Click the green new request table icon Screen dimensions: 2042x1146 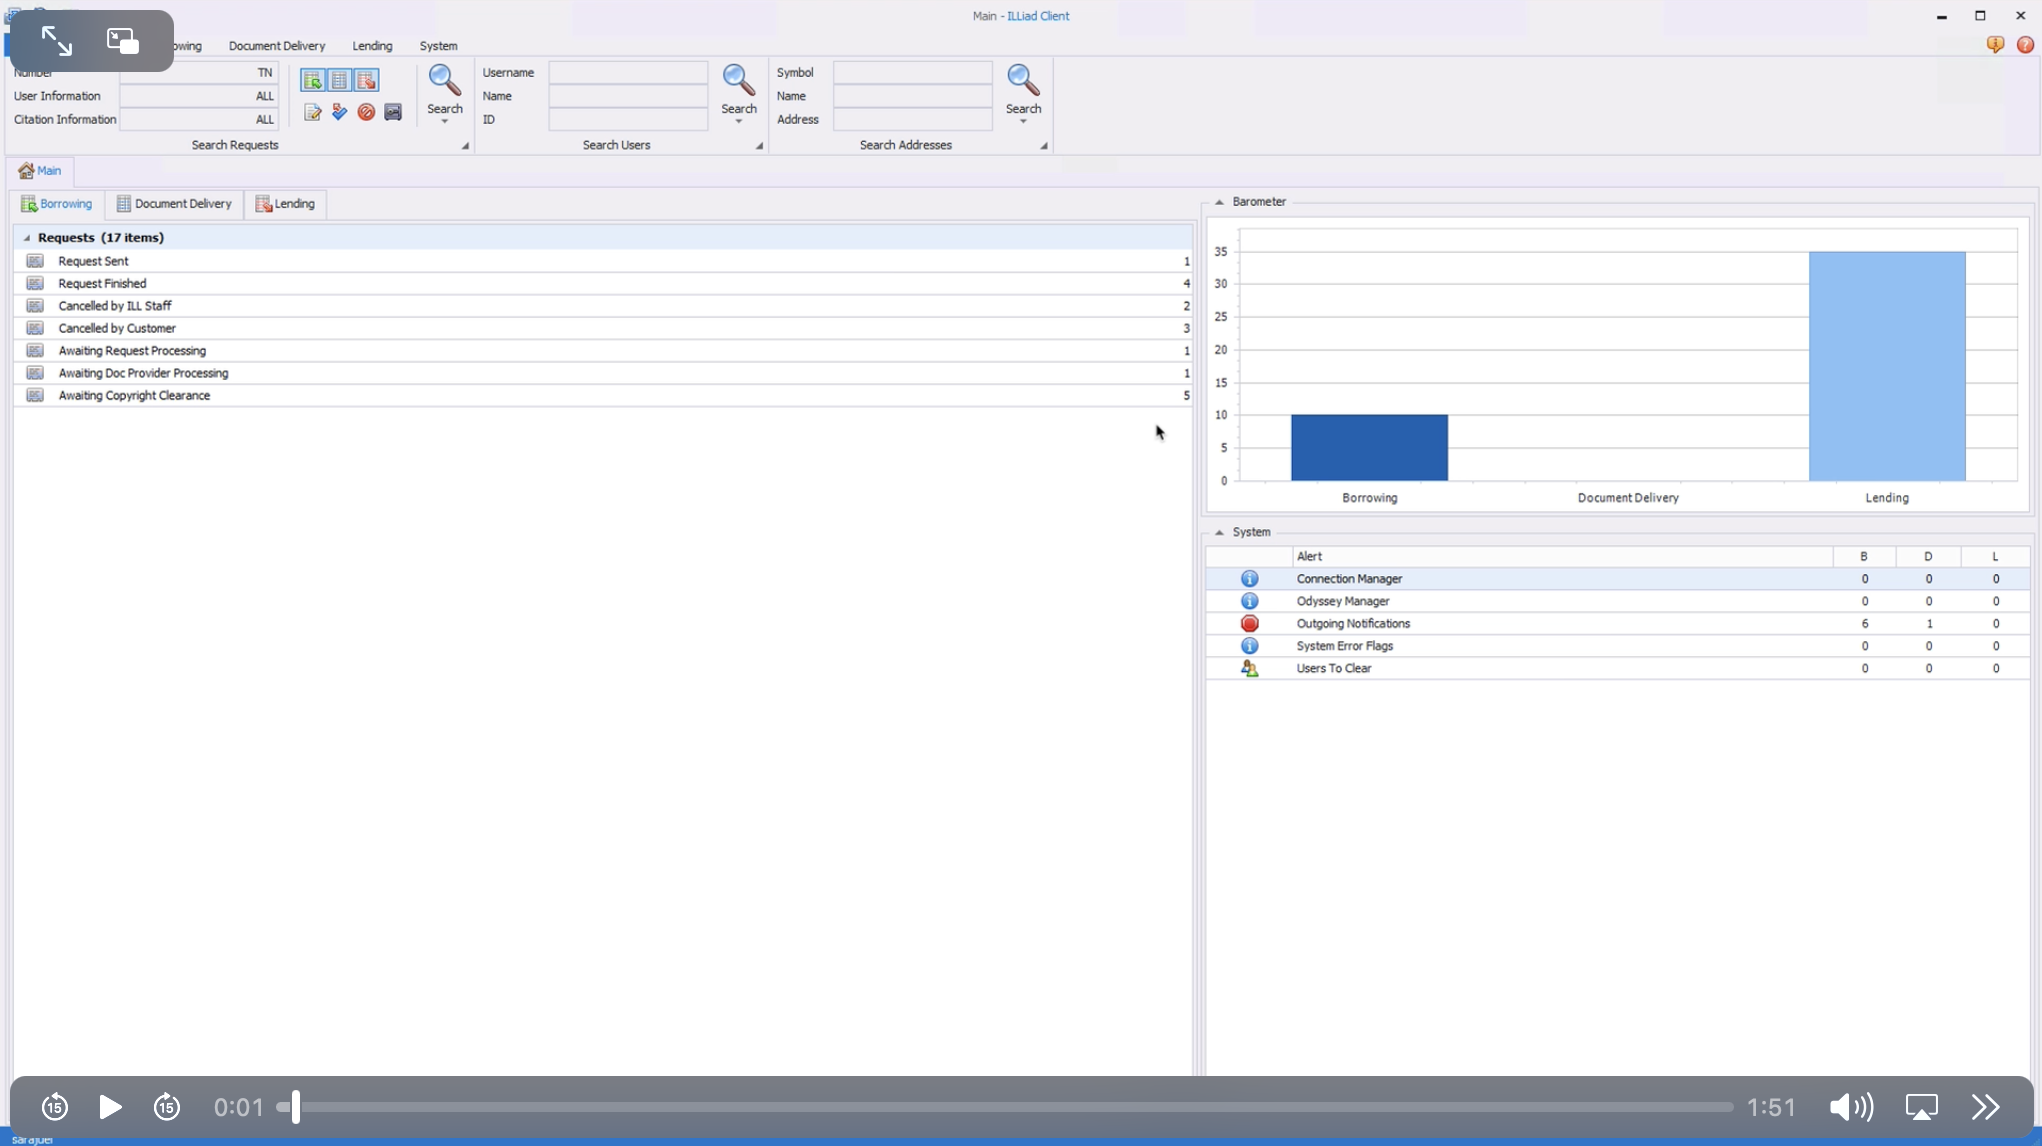point(312,80)
